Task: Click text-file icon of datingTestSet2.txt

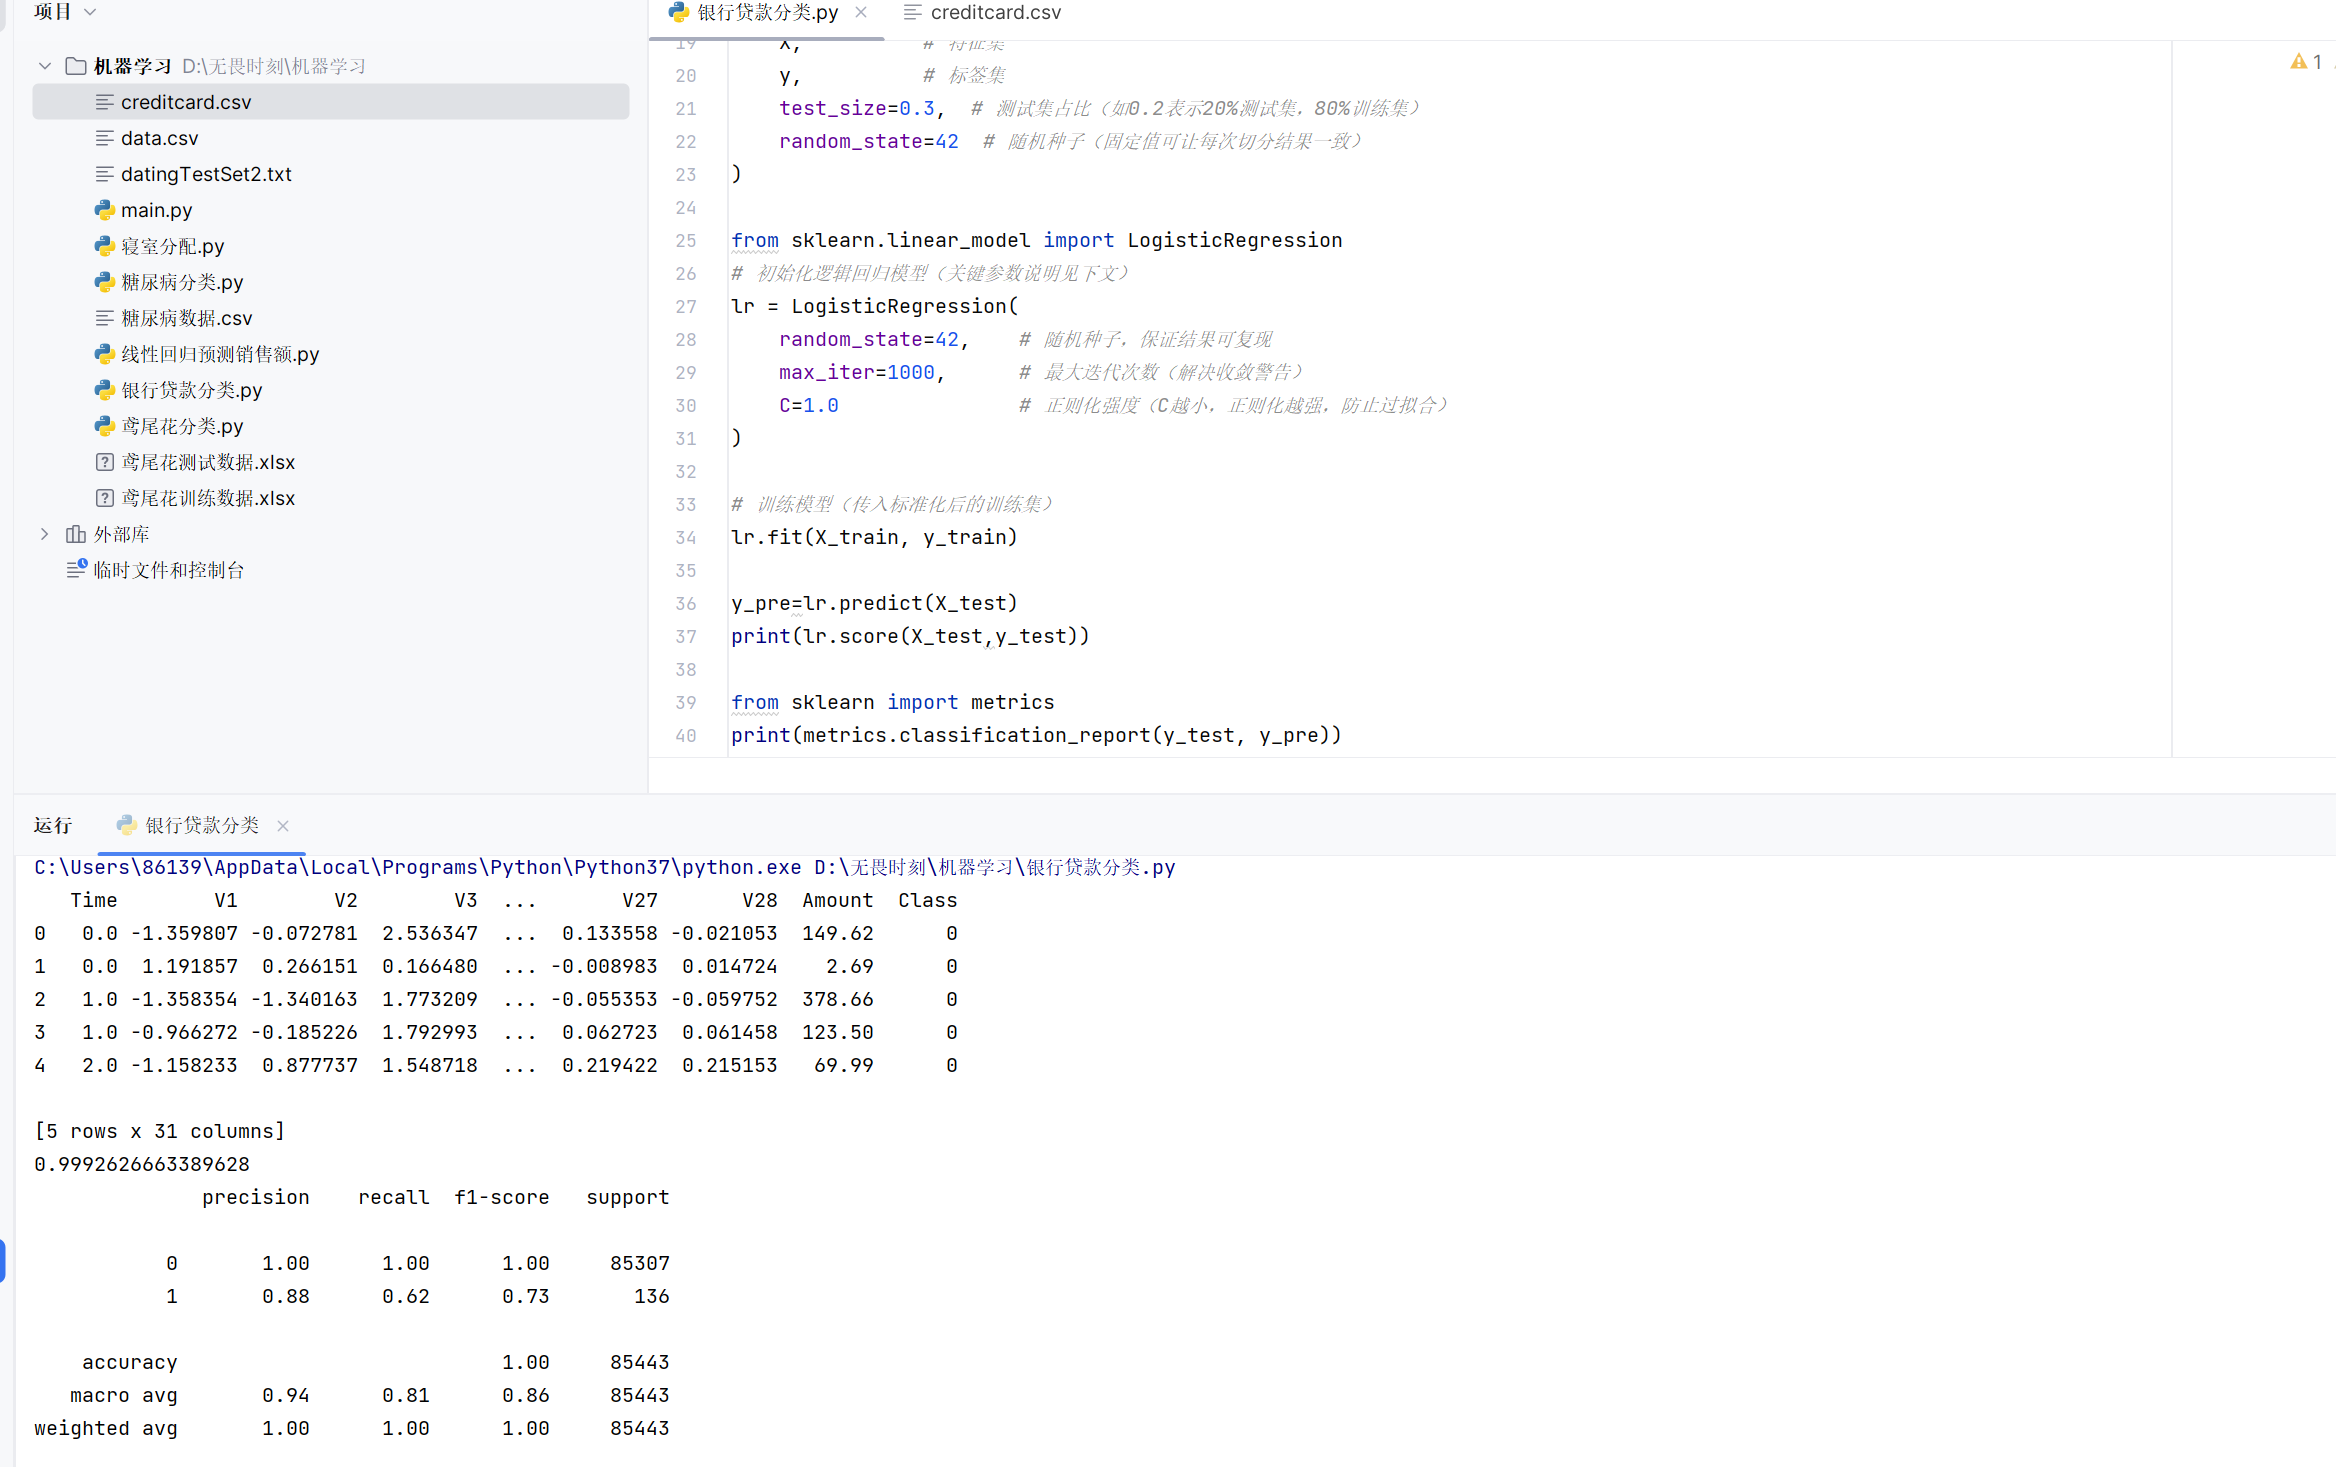Action: (x=104, y=174)
